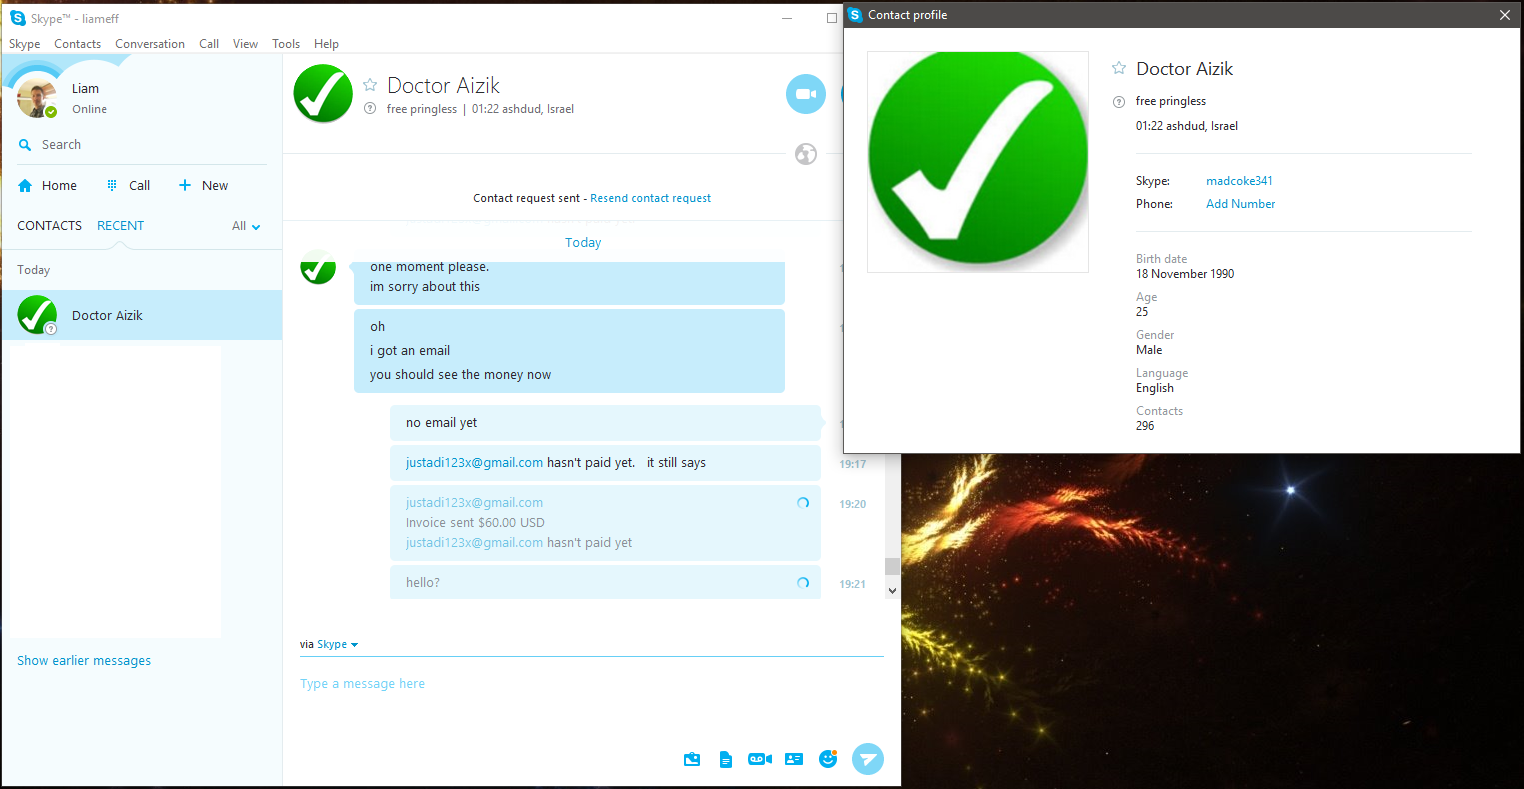
Task: Click 'you should see the money now' message
Action: point(460,375)
